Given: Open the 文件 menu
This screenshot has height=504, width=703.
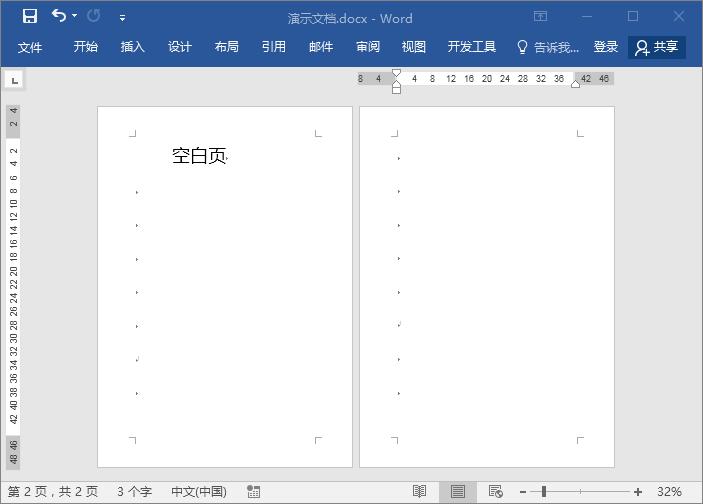Looking at the screenshot, I should (x=30, y=47).
